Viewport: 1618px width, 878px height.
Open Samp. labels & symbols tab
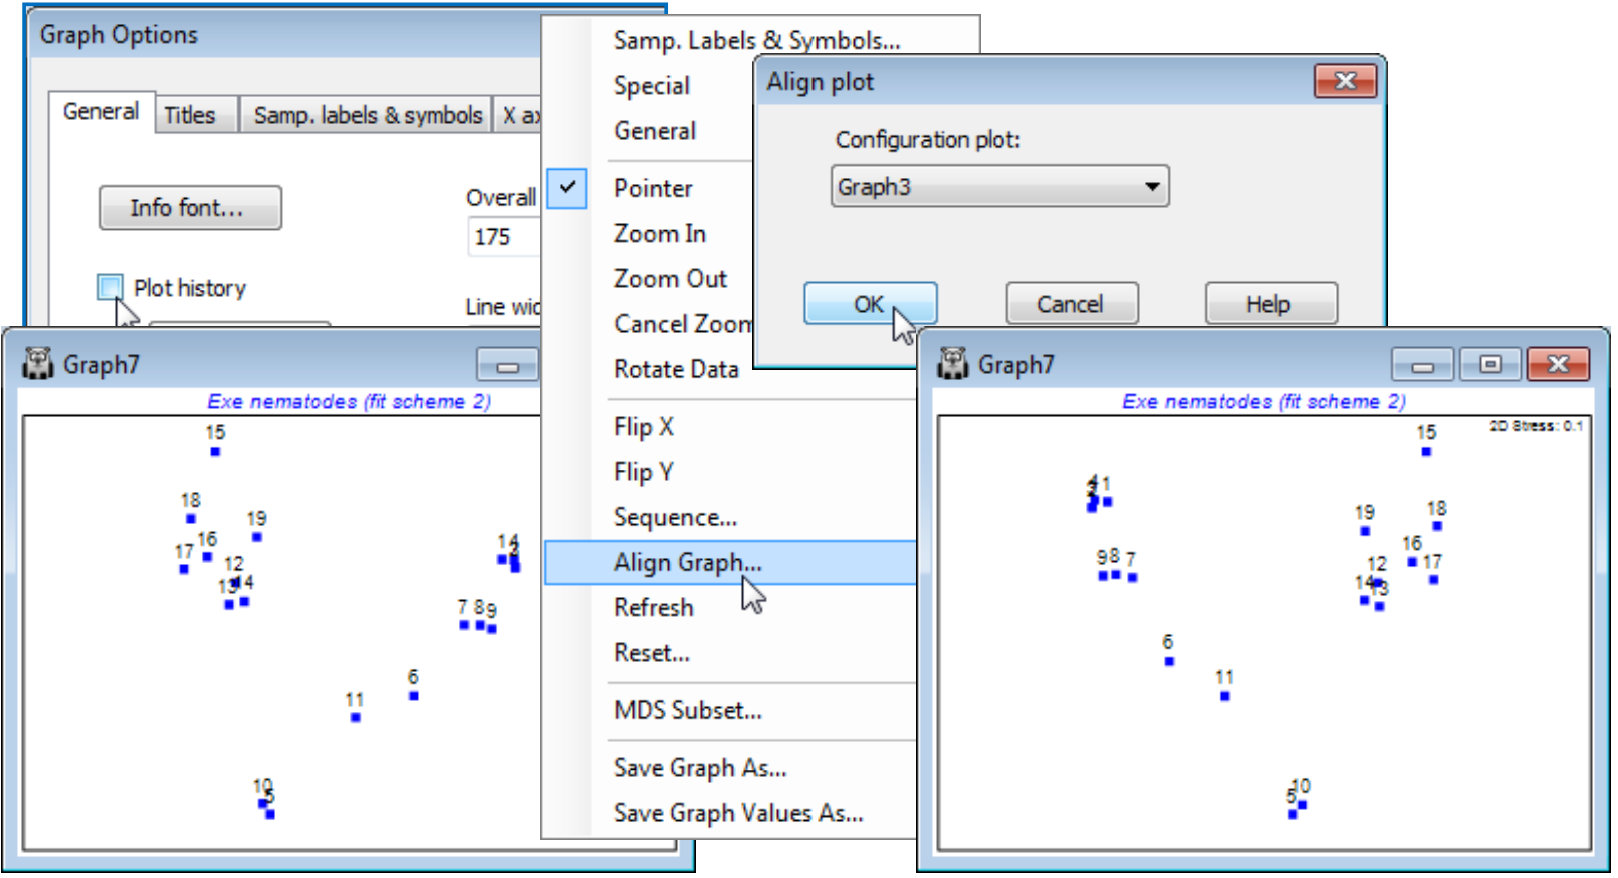(x=367, y=115)
